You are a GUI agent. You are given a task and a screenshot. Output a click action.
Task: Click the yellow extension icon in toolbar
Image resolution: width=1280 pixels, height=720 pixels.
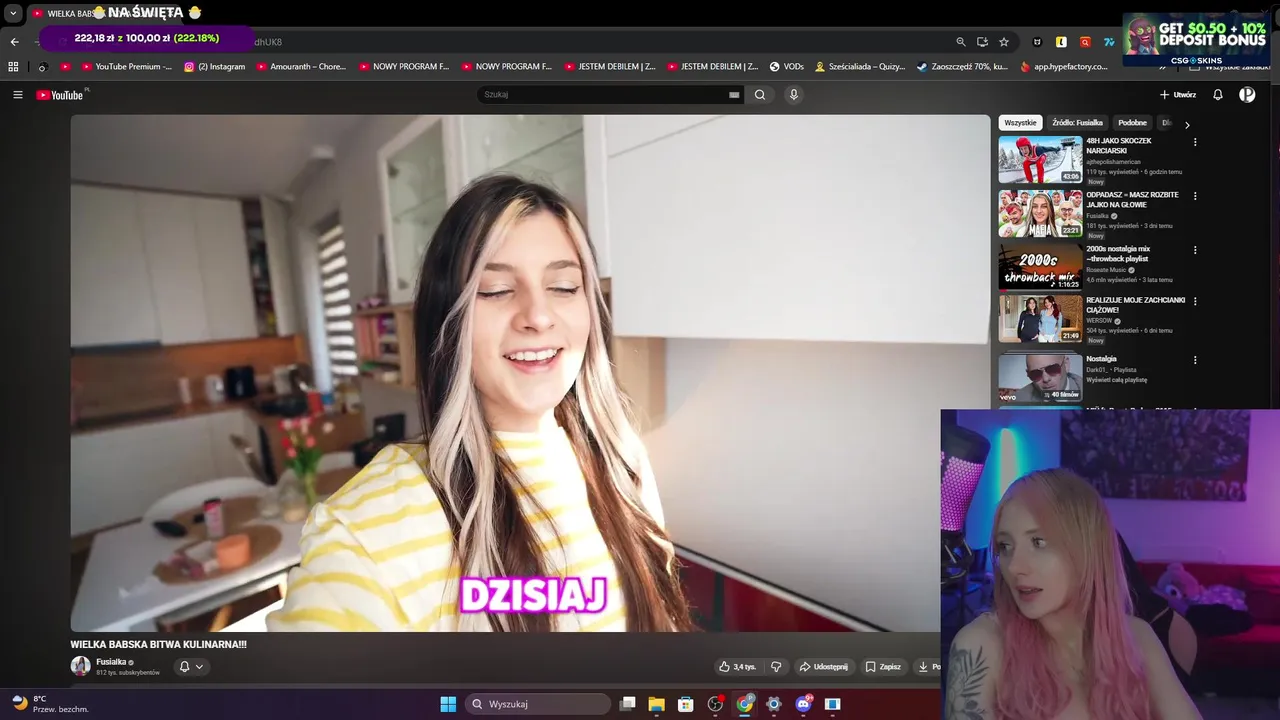pyautogui.click(x=1061, y=42)
